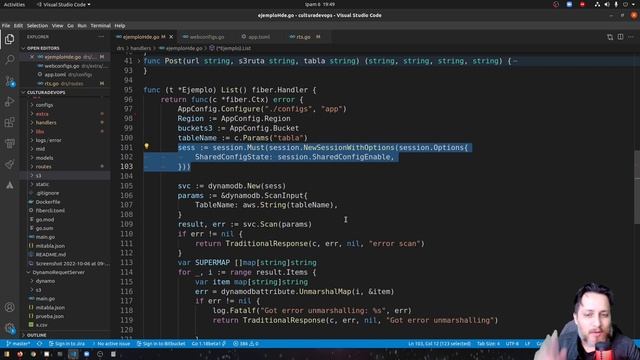Expand the extra folder
The image size is (640, 360).
(42, 114)
